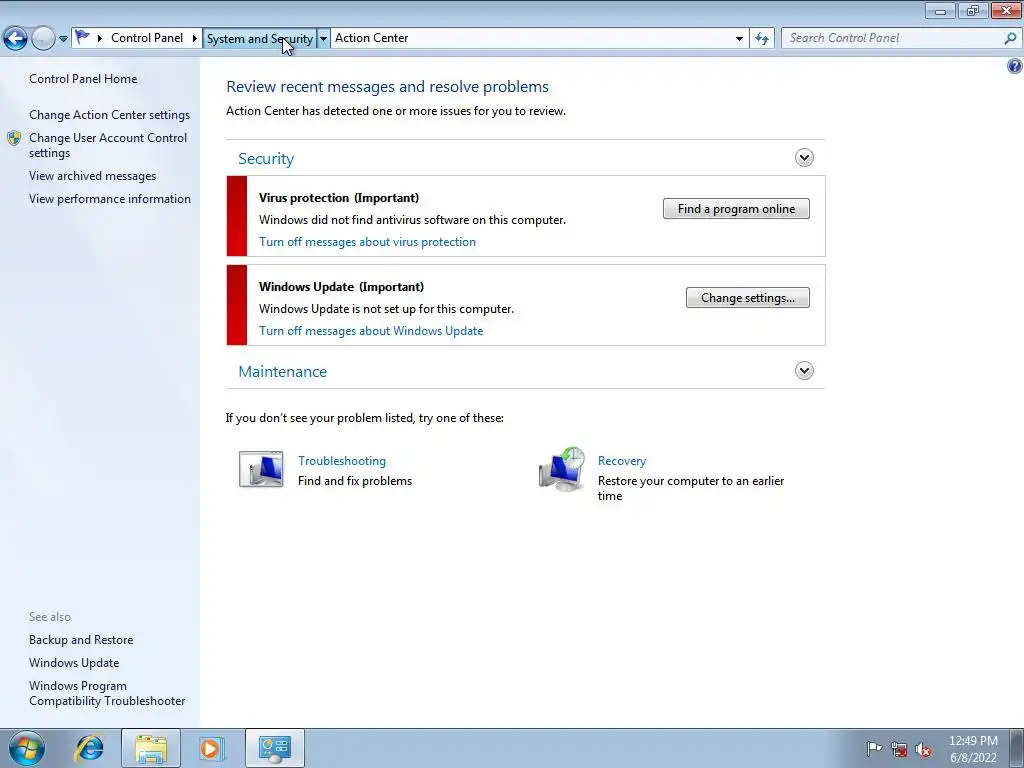Click the Action Center flag tray icon

[x=874, y=749]
